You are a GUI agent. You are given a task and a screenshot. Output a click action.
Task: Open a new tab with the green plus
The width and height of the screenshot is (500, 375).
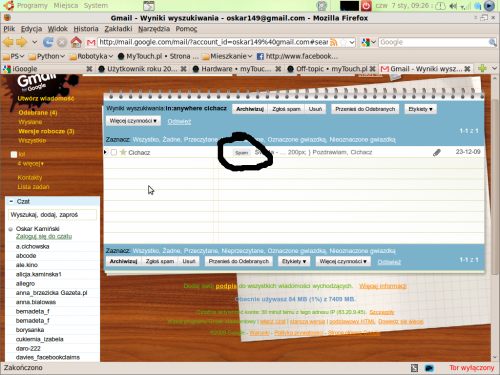482,69
